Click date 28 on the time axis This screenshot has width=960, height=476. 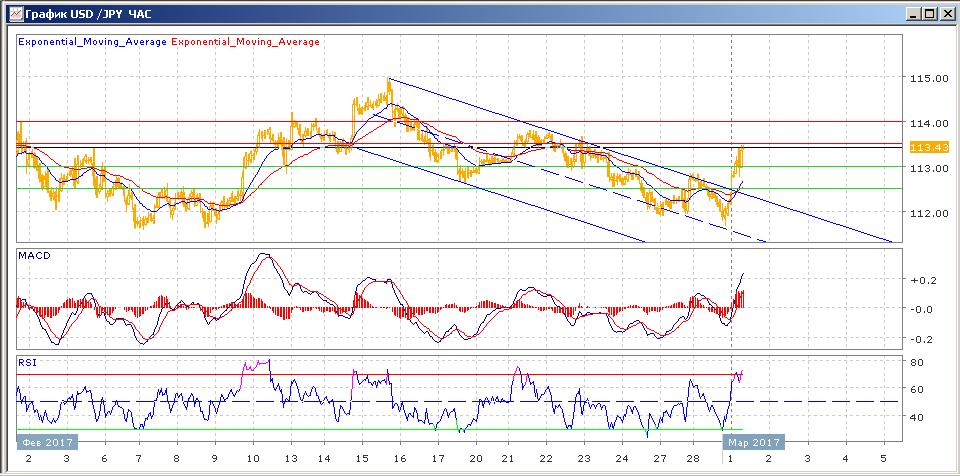tap(695, 457)
